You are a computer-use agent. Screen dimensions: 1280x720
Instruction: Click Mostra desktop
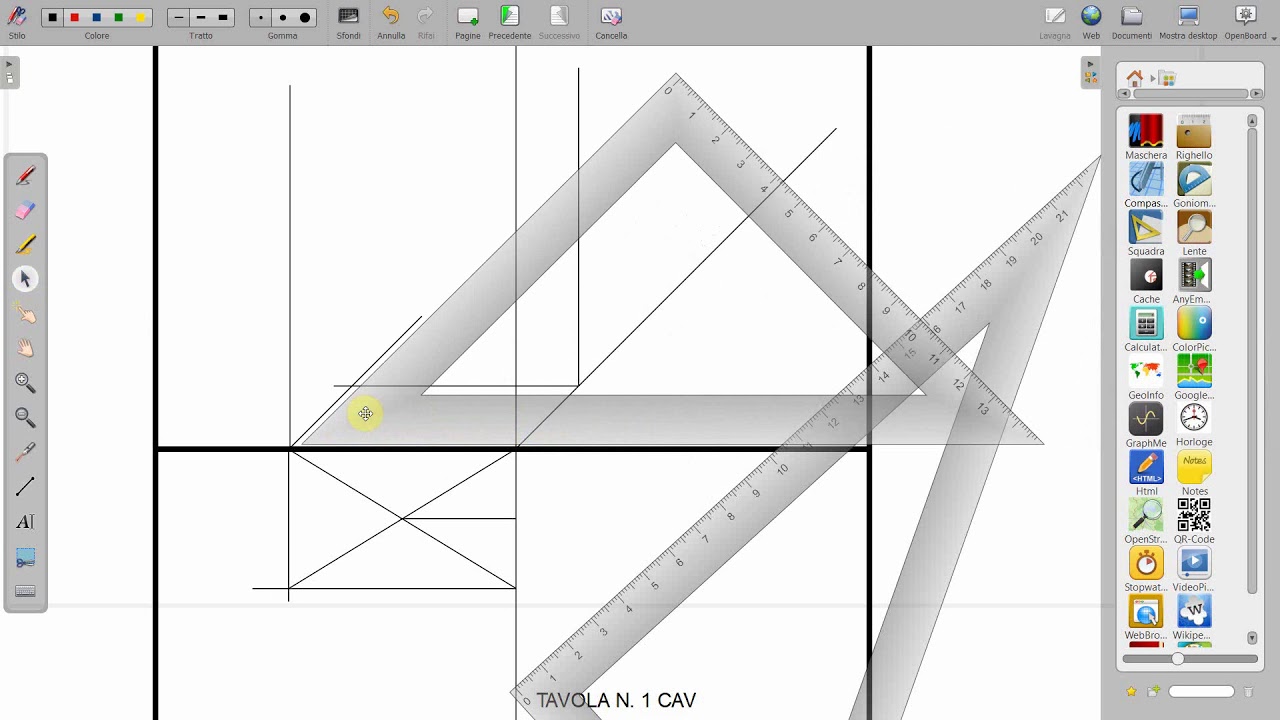1188,21
